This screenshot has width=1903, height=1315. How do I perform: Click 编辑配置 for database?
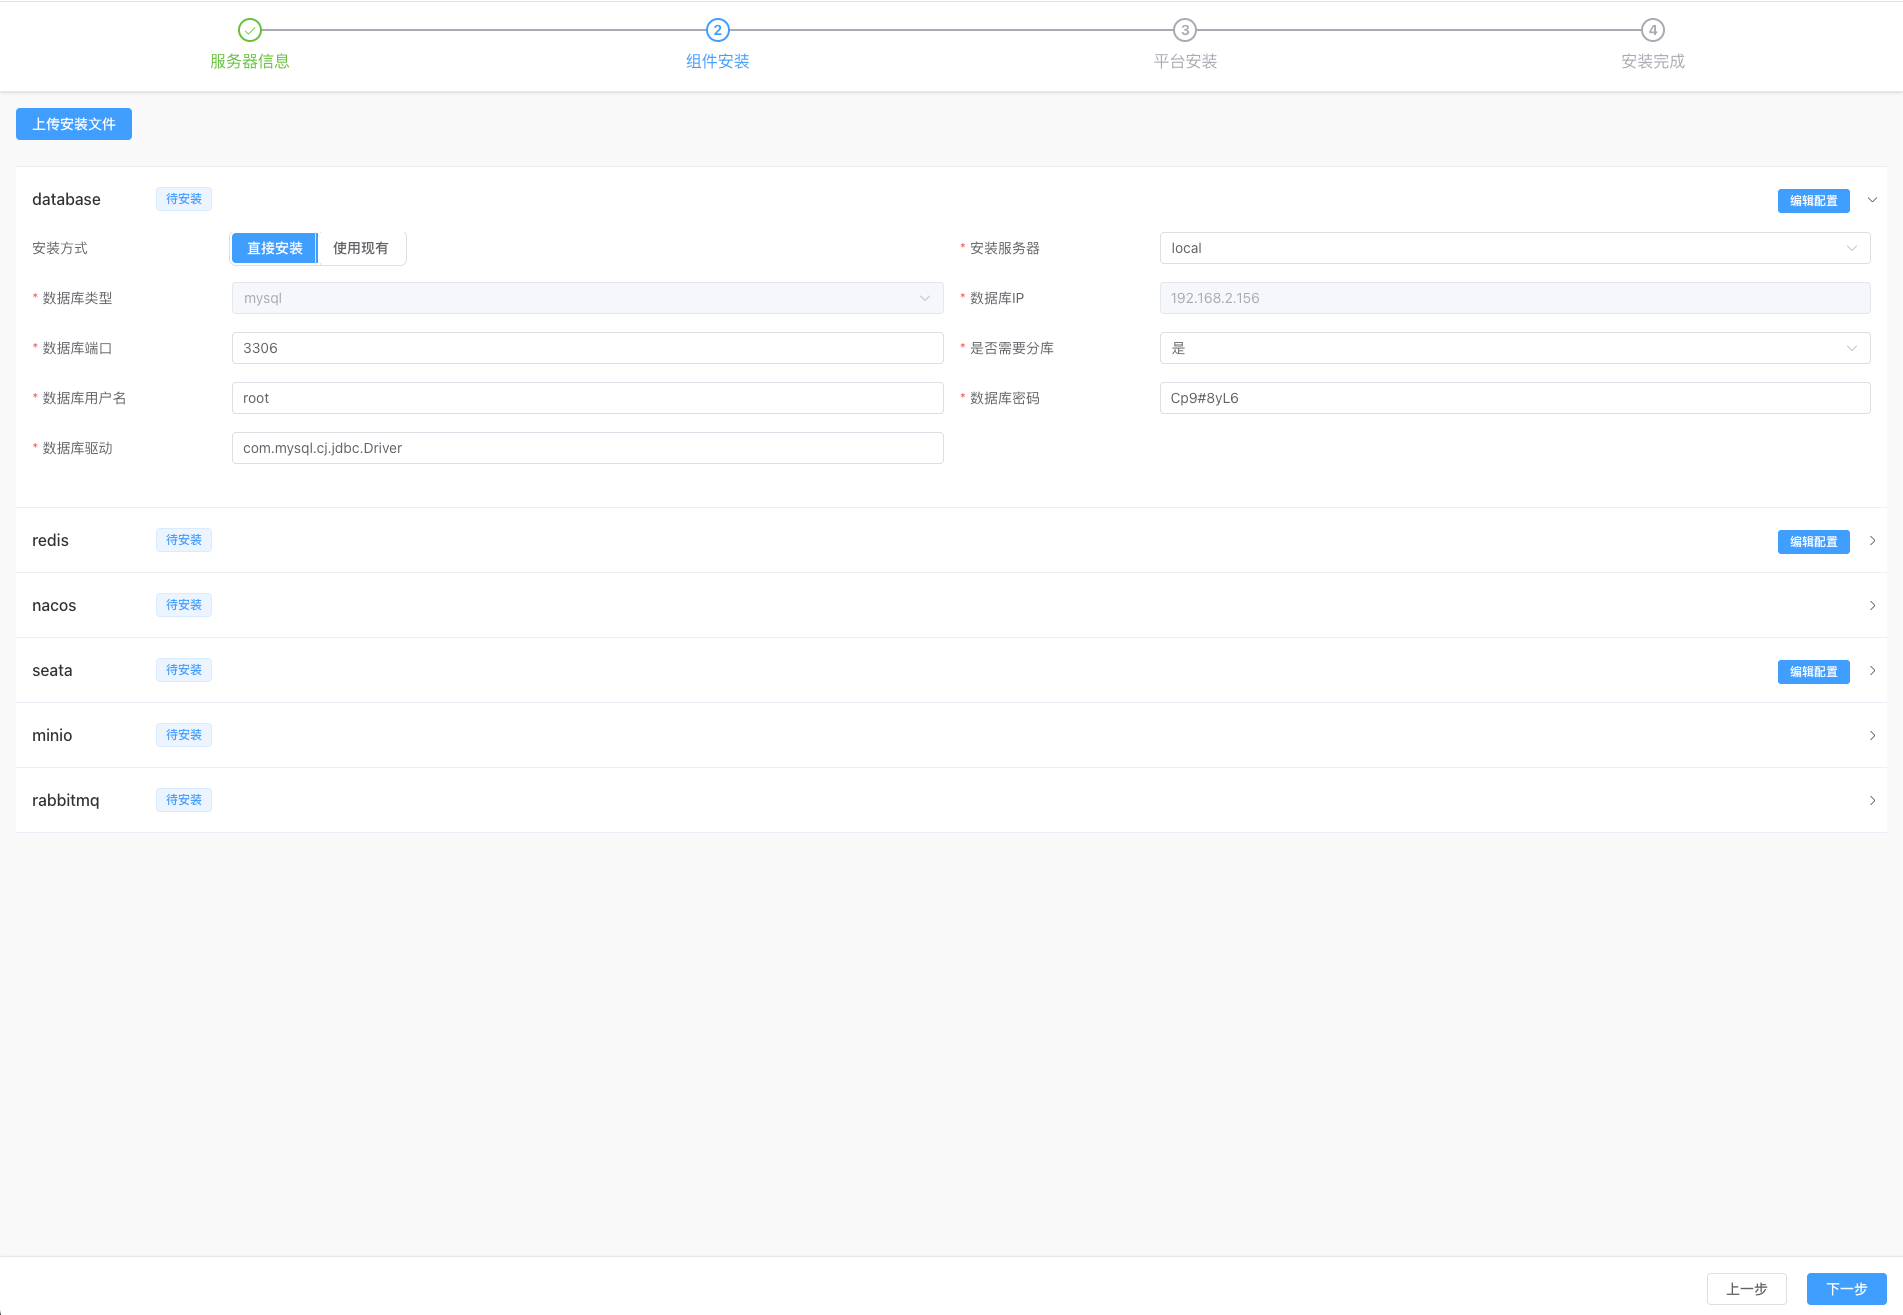click(1813, 201)
